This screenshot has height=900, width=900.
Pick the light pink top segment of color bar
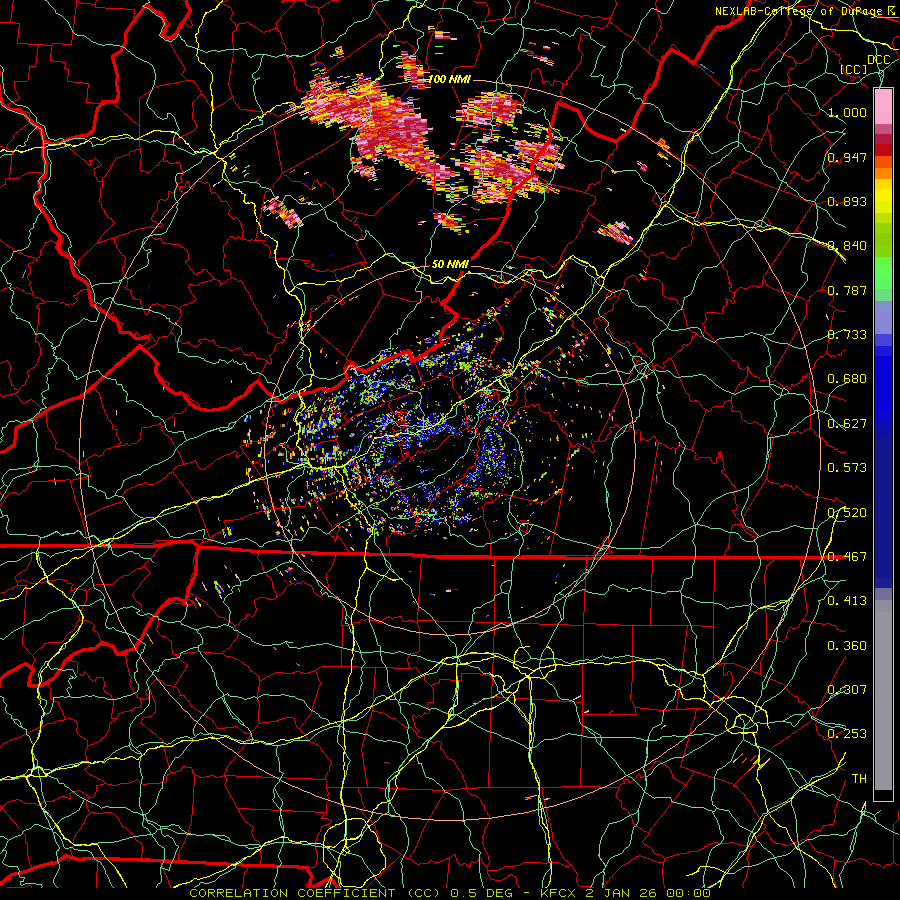[x=883, y=107]
